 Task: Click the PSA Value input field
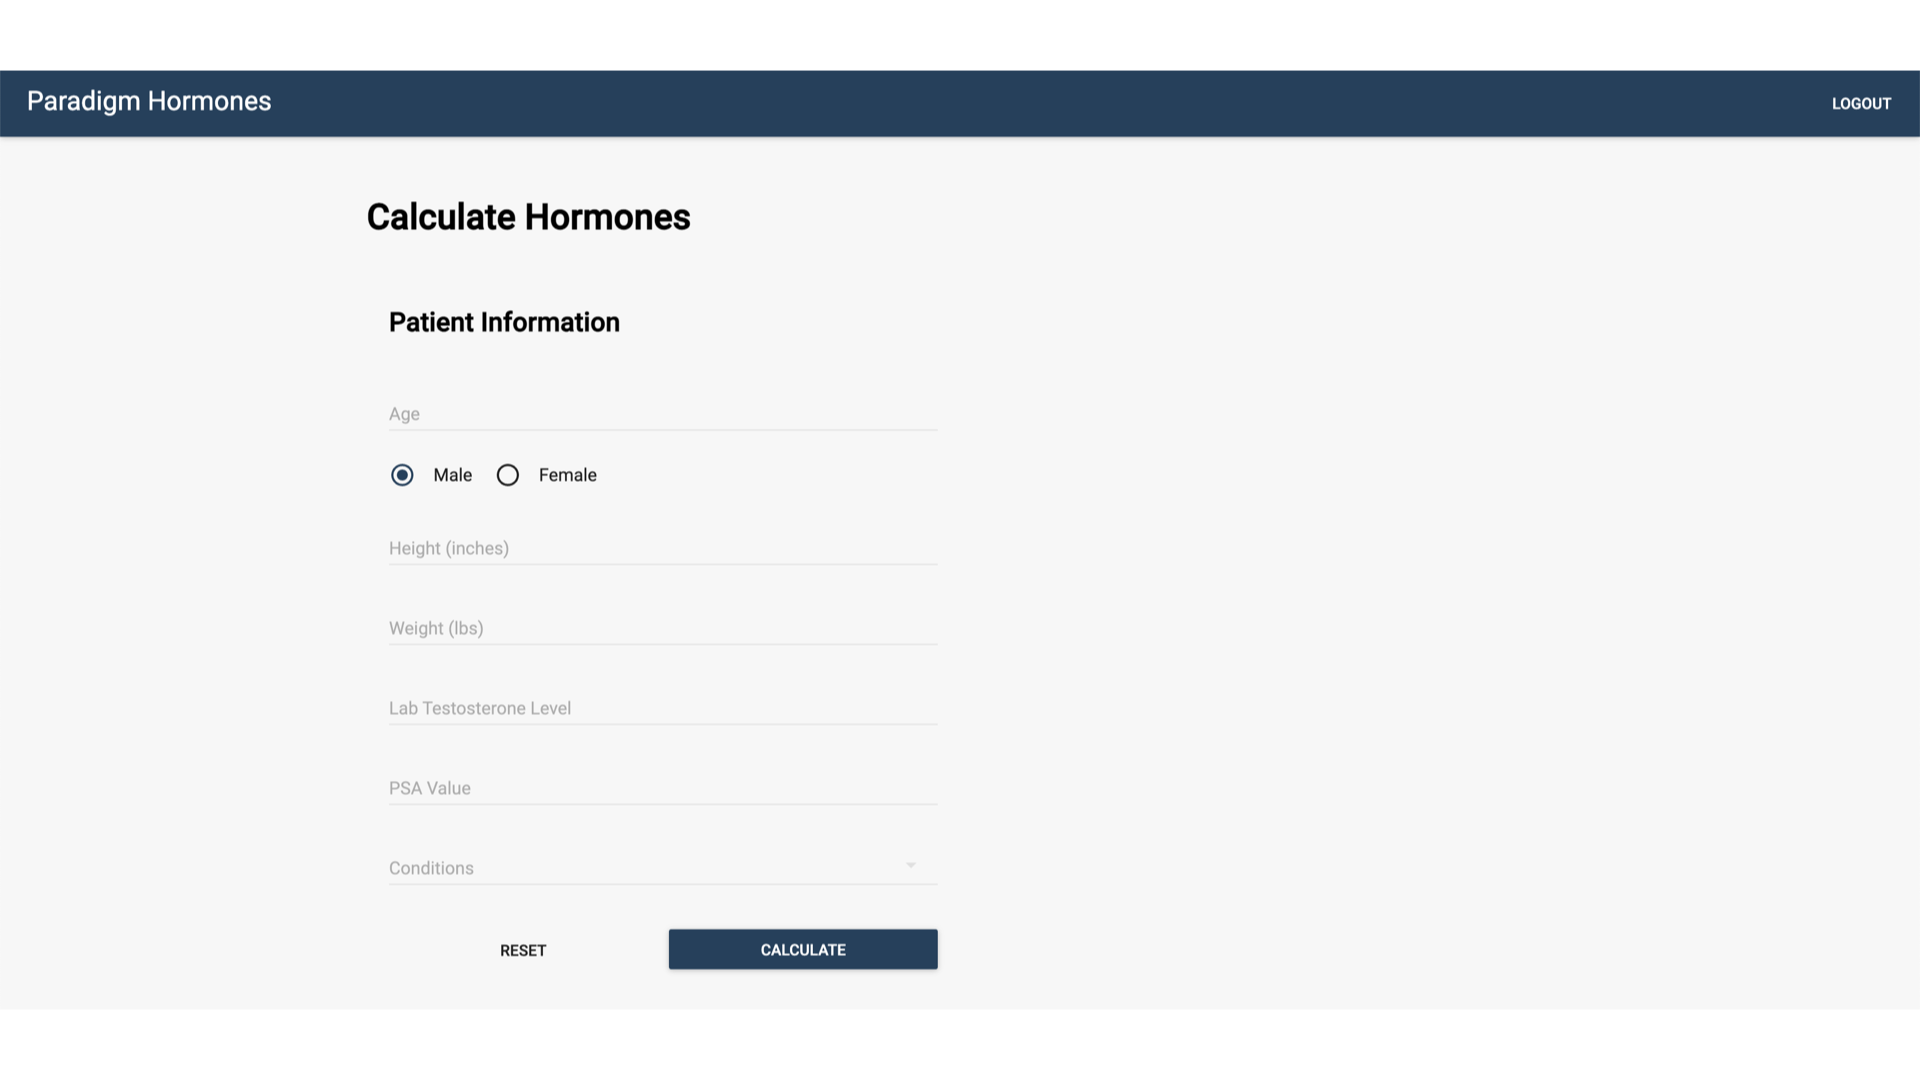tap(663, 787)
